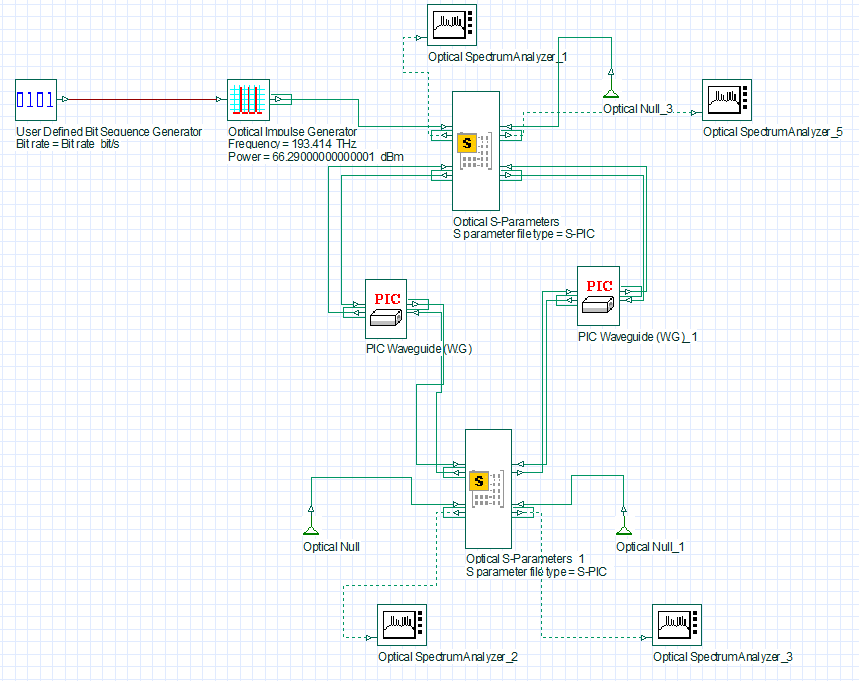
Task: Select the PIC Waveguide (WG)_1 component icon
Action: tap(598, 296)
